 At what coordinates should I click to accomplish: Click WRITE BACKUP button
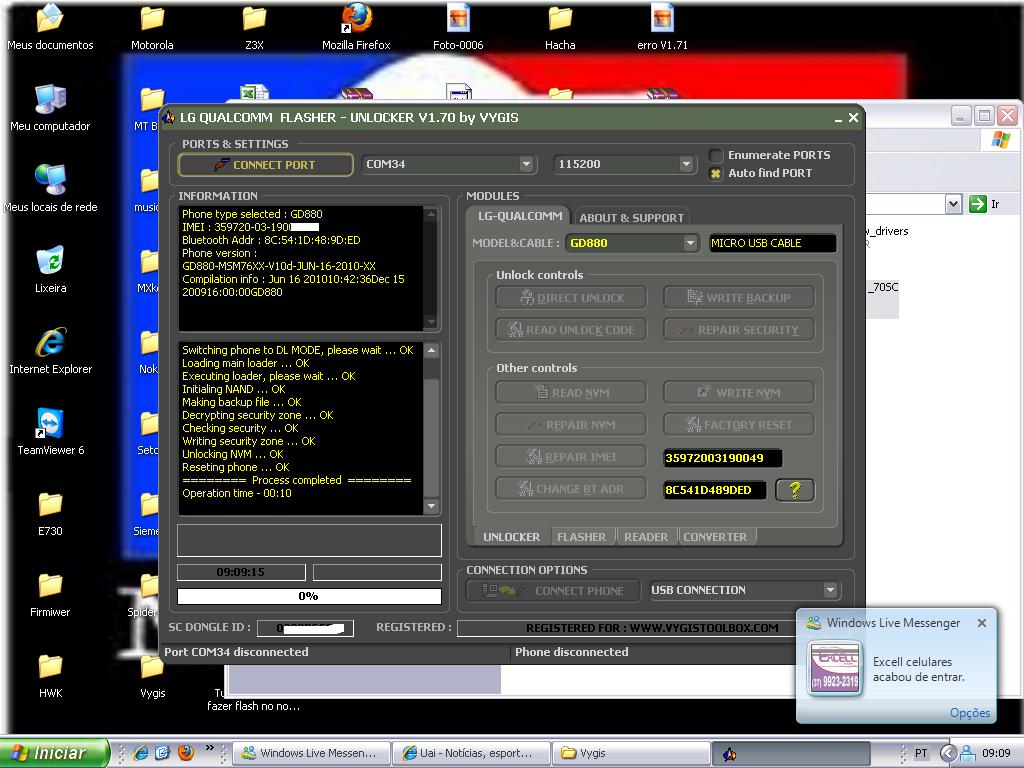pos(739,298)
